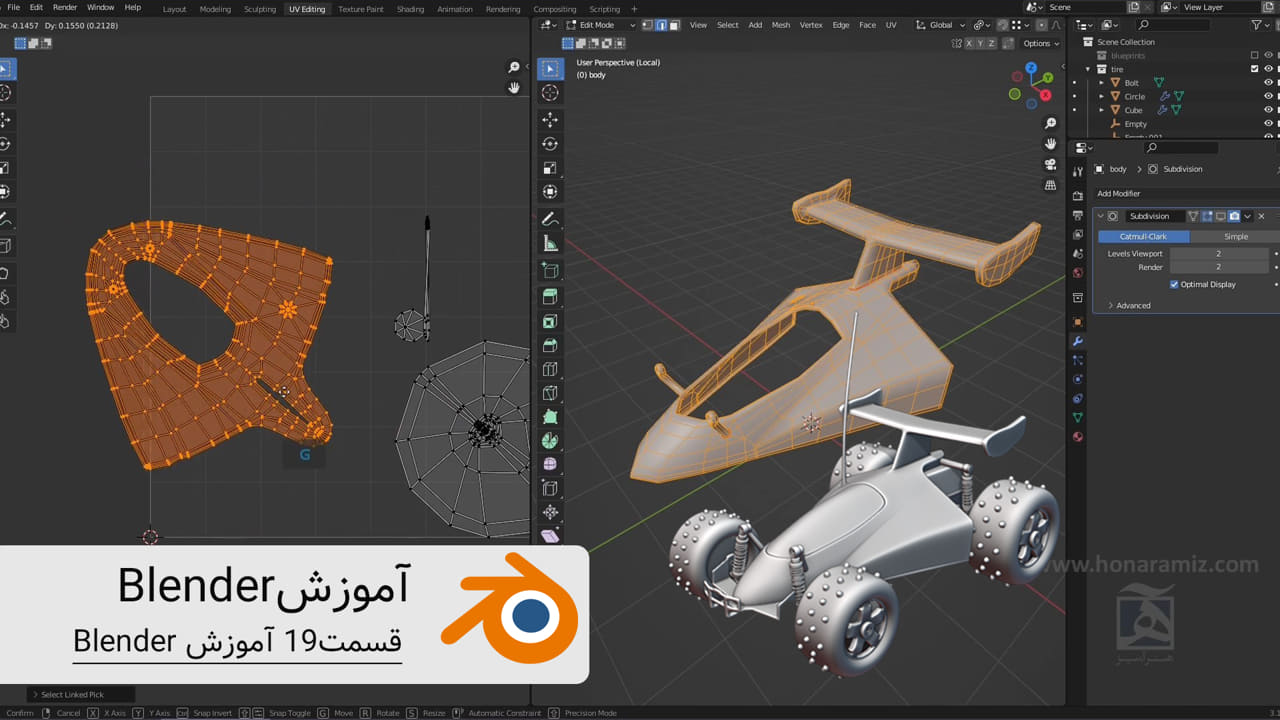
Task: Open the Vertex menu in viewport
Action: pos(811,25)
